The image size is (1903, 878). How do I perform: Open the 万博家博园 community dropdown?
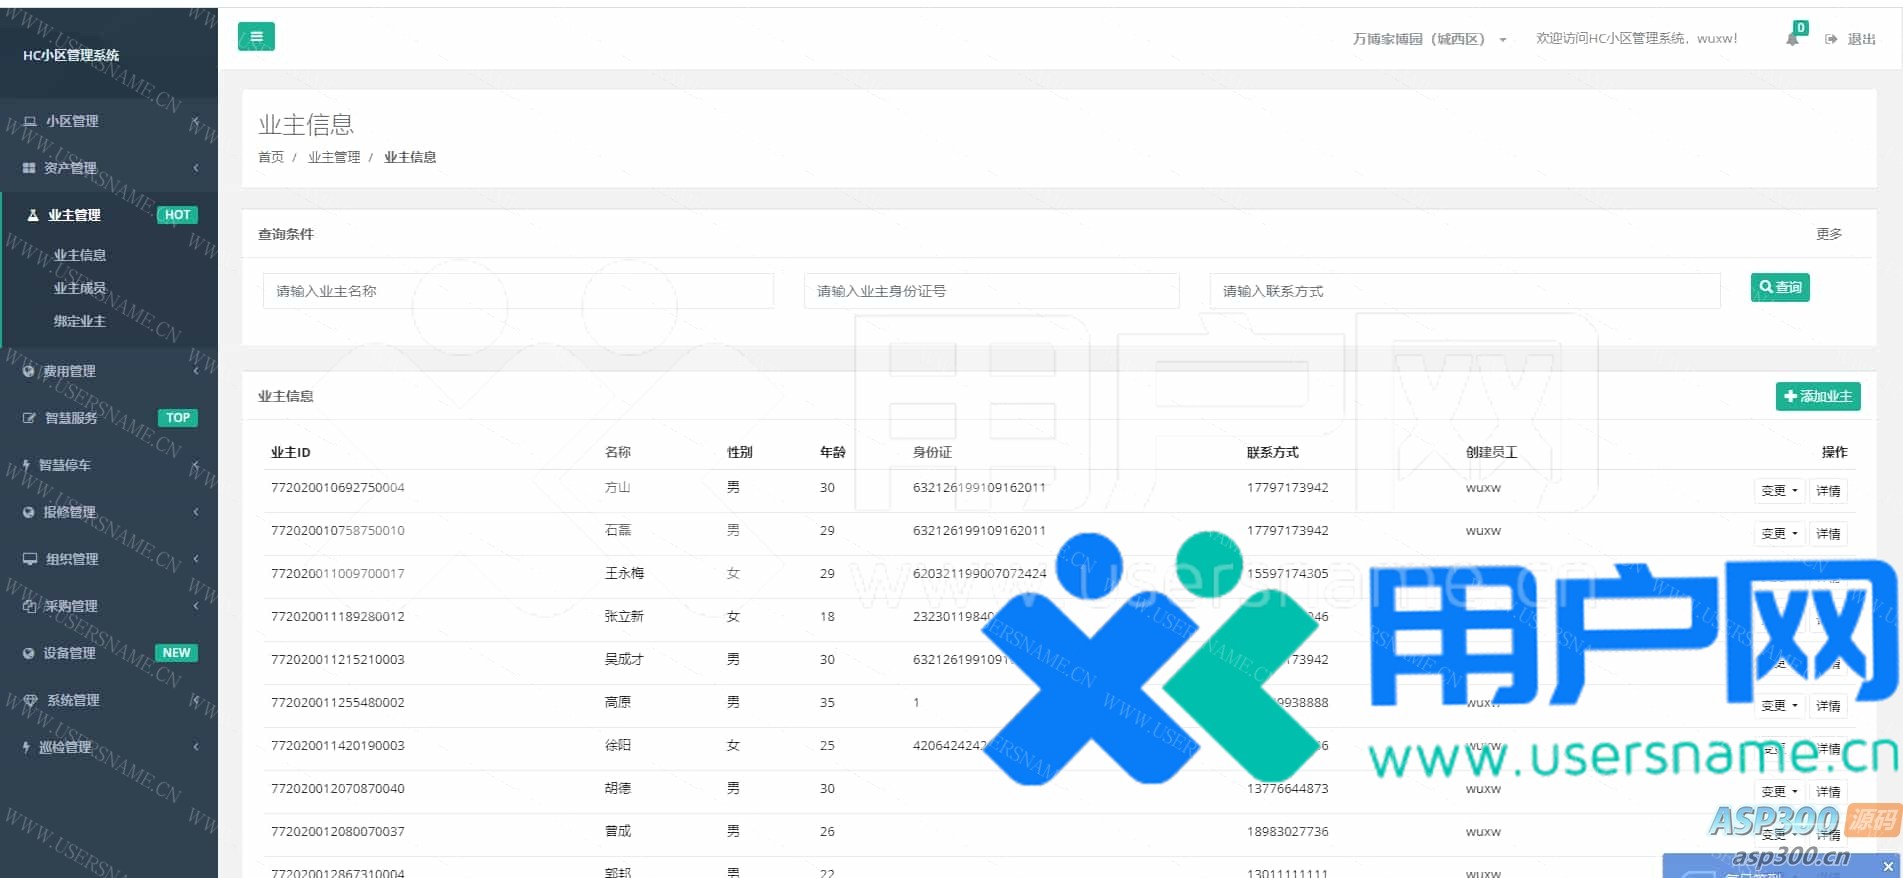[1429, 39]
